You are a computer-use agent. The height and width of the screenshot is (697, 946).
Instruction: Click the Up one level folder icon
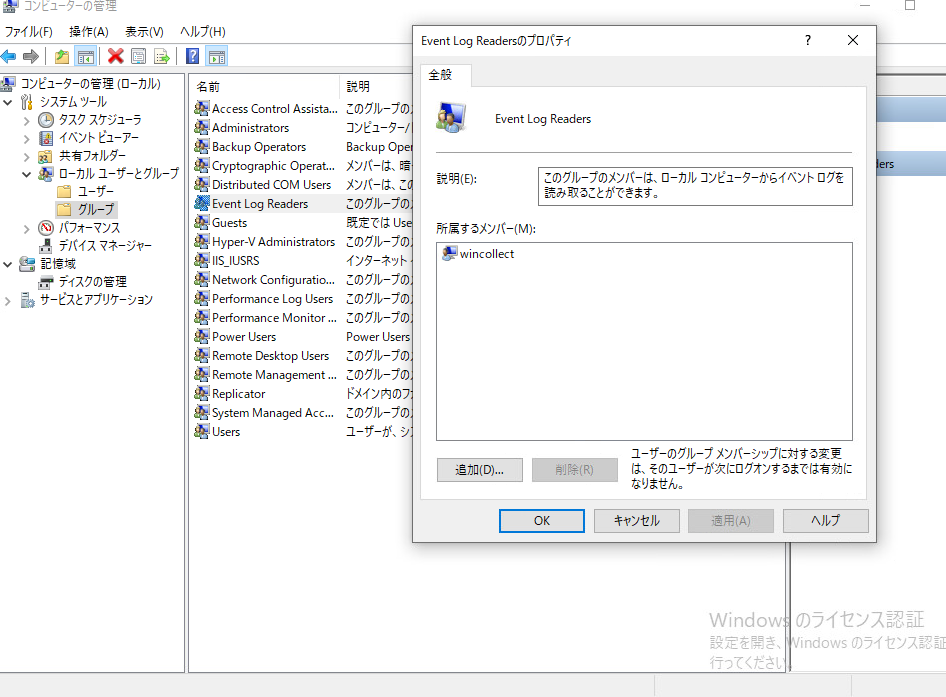(62, 57)
